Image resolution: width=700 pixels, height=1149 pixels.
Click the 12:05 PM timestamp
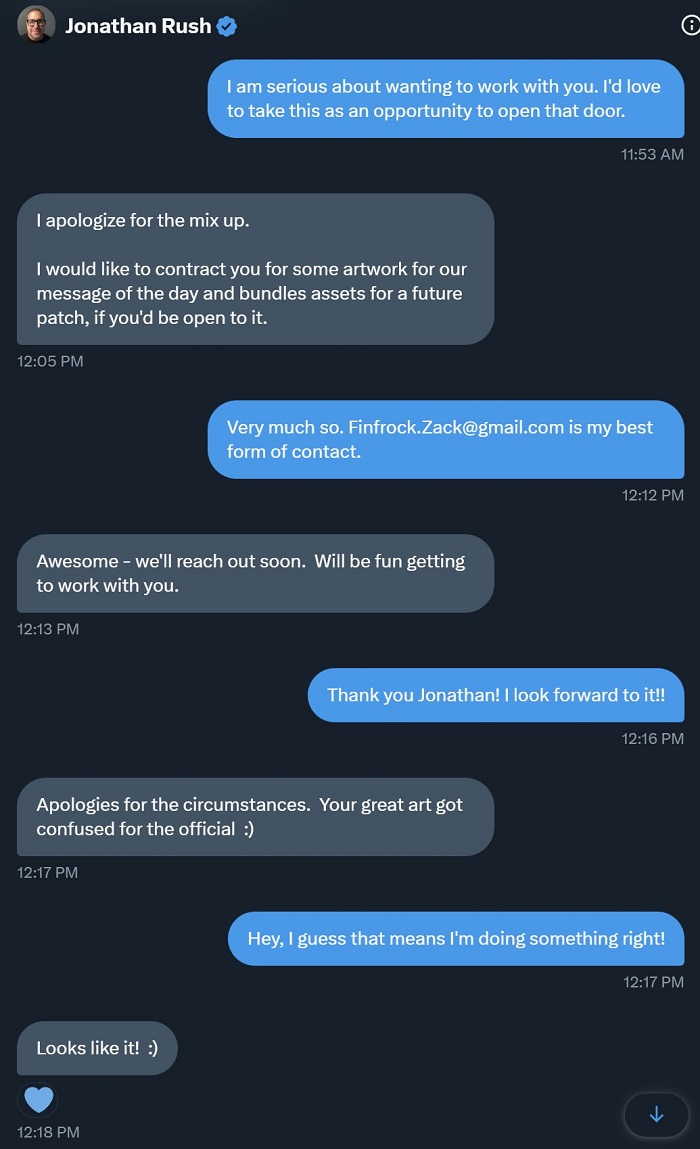[x=50, y=361]
